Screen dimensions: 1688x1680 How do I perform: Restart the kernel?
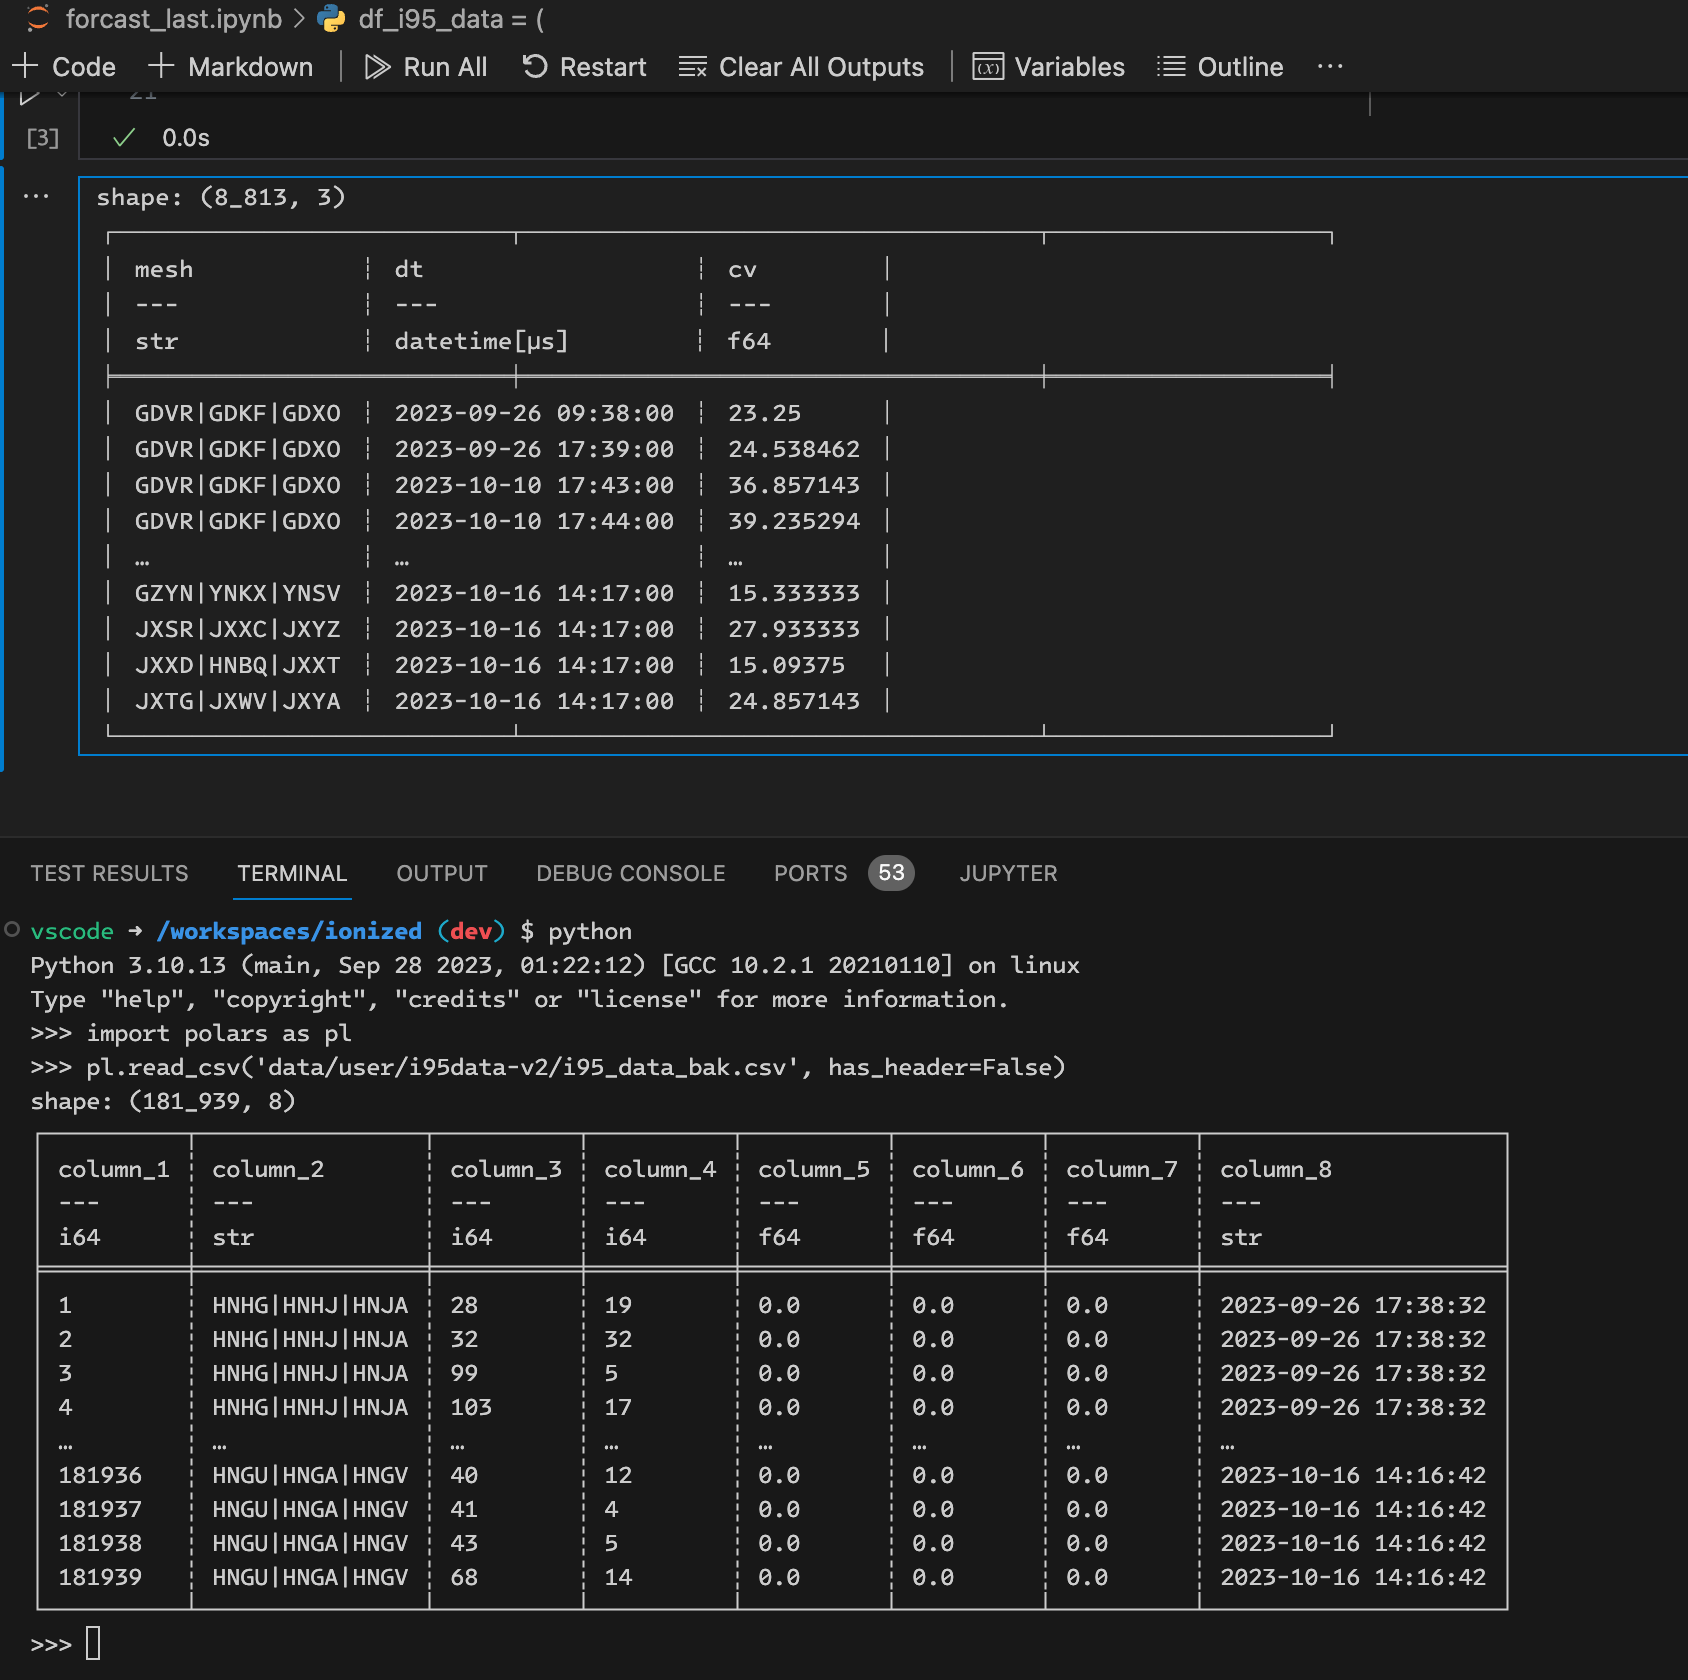point(583,66)
